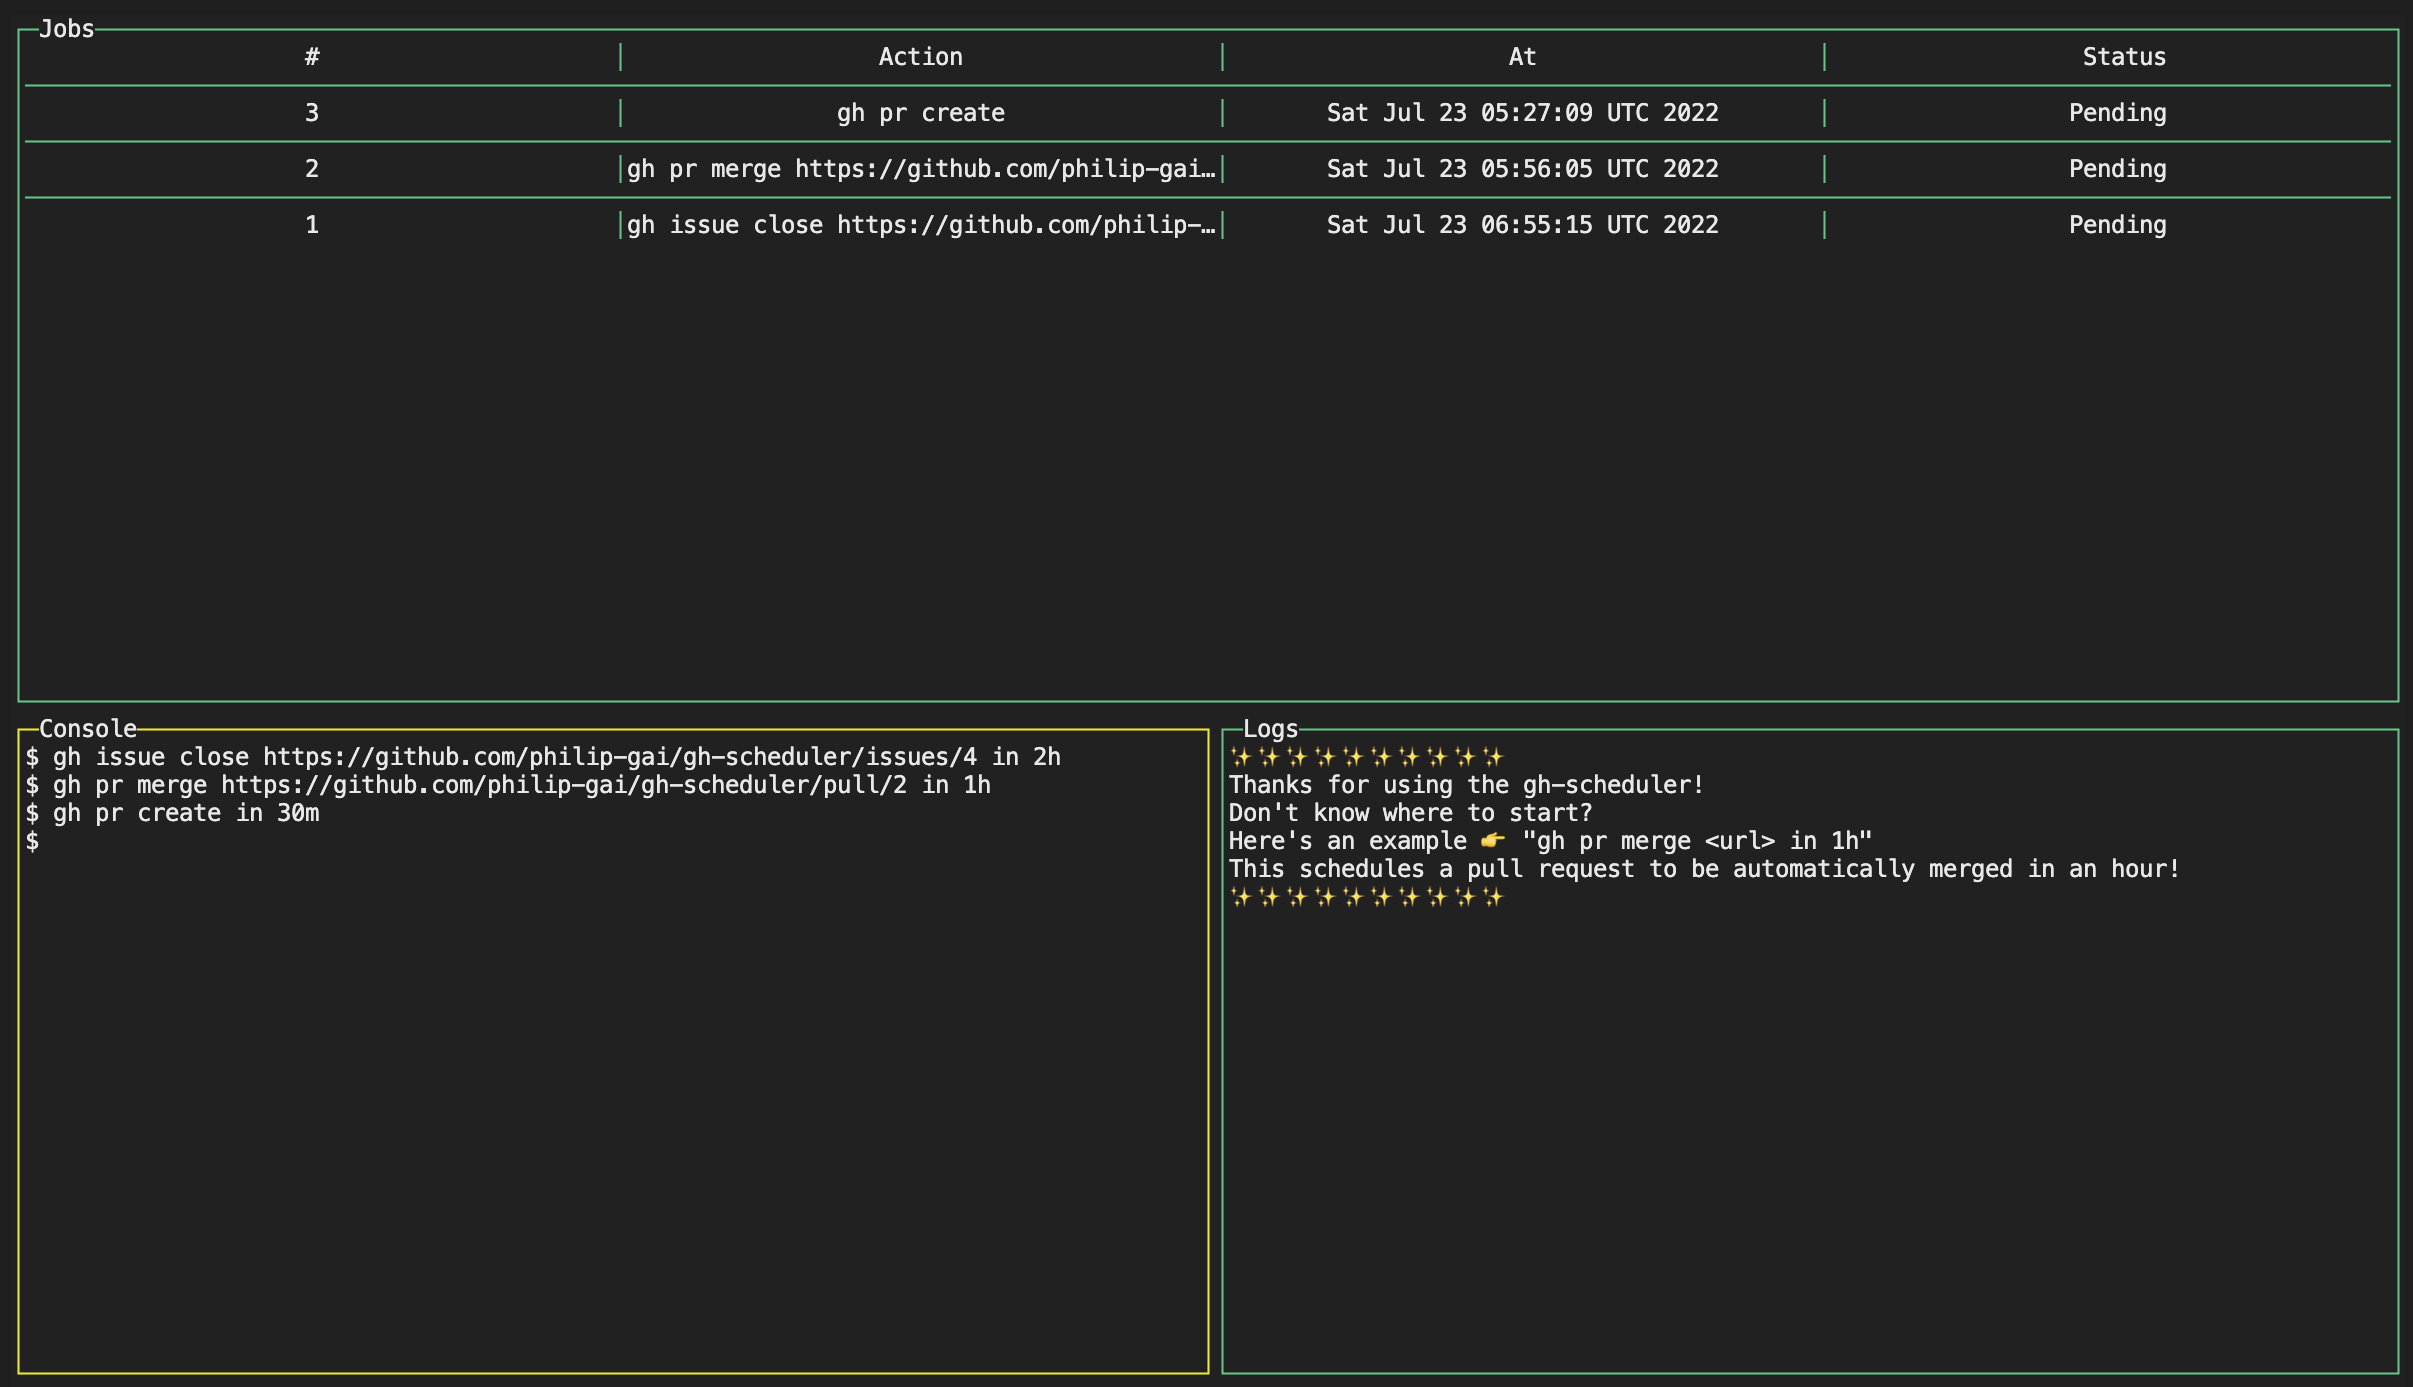Sort by the At column header
This screenshot has width=2413, height=1387.
tap(1521, 57)
